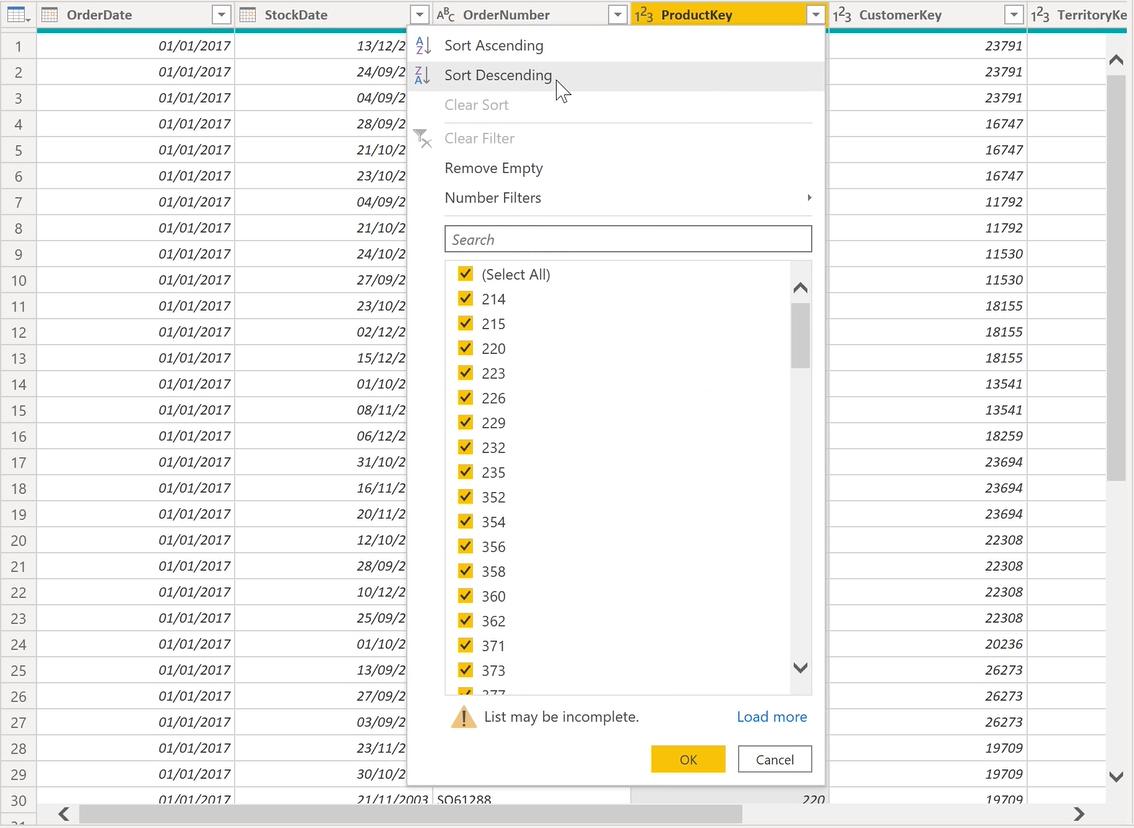Click the TerritoryKey number data type icon
The height and width of the screenshot is (828, 1134).
pyautogui.click(x=1040, y=15)
